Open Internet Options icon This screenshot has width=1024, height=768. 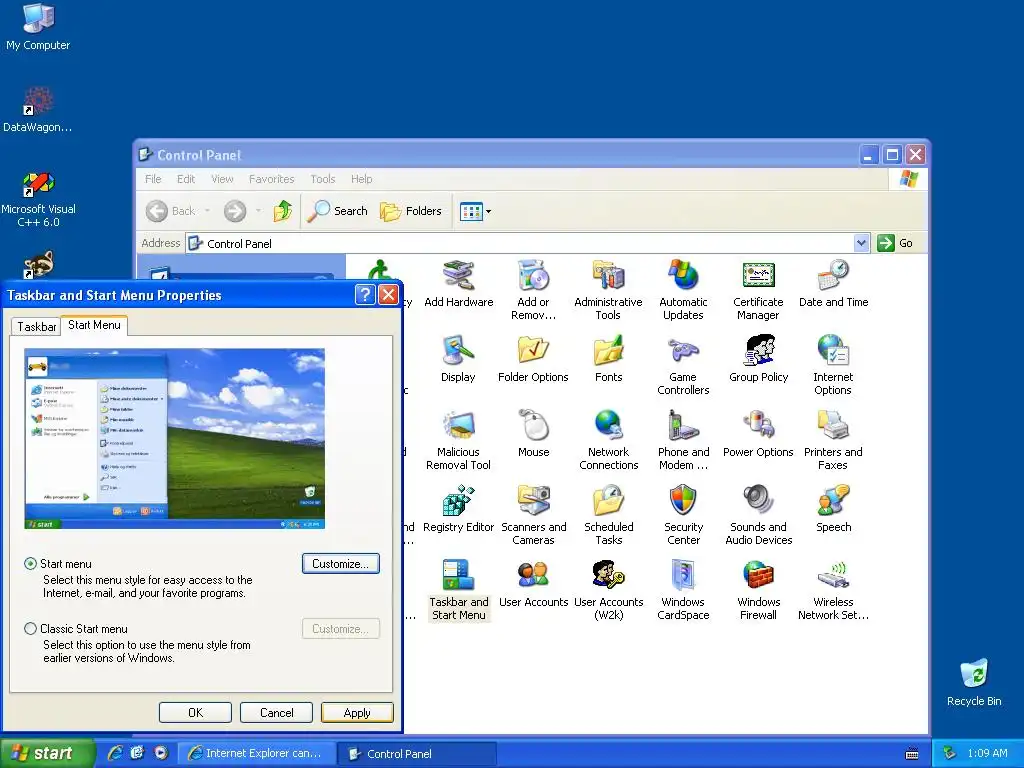tap(833, 365)
